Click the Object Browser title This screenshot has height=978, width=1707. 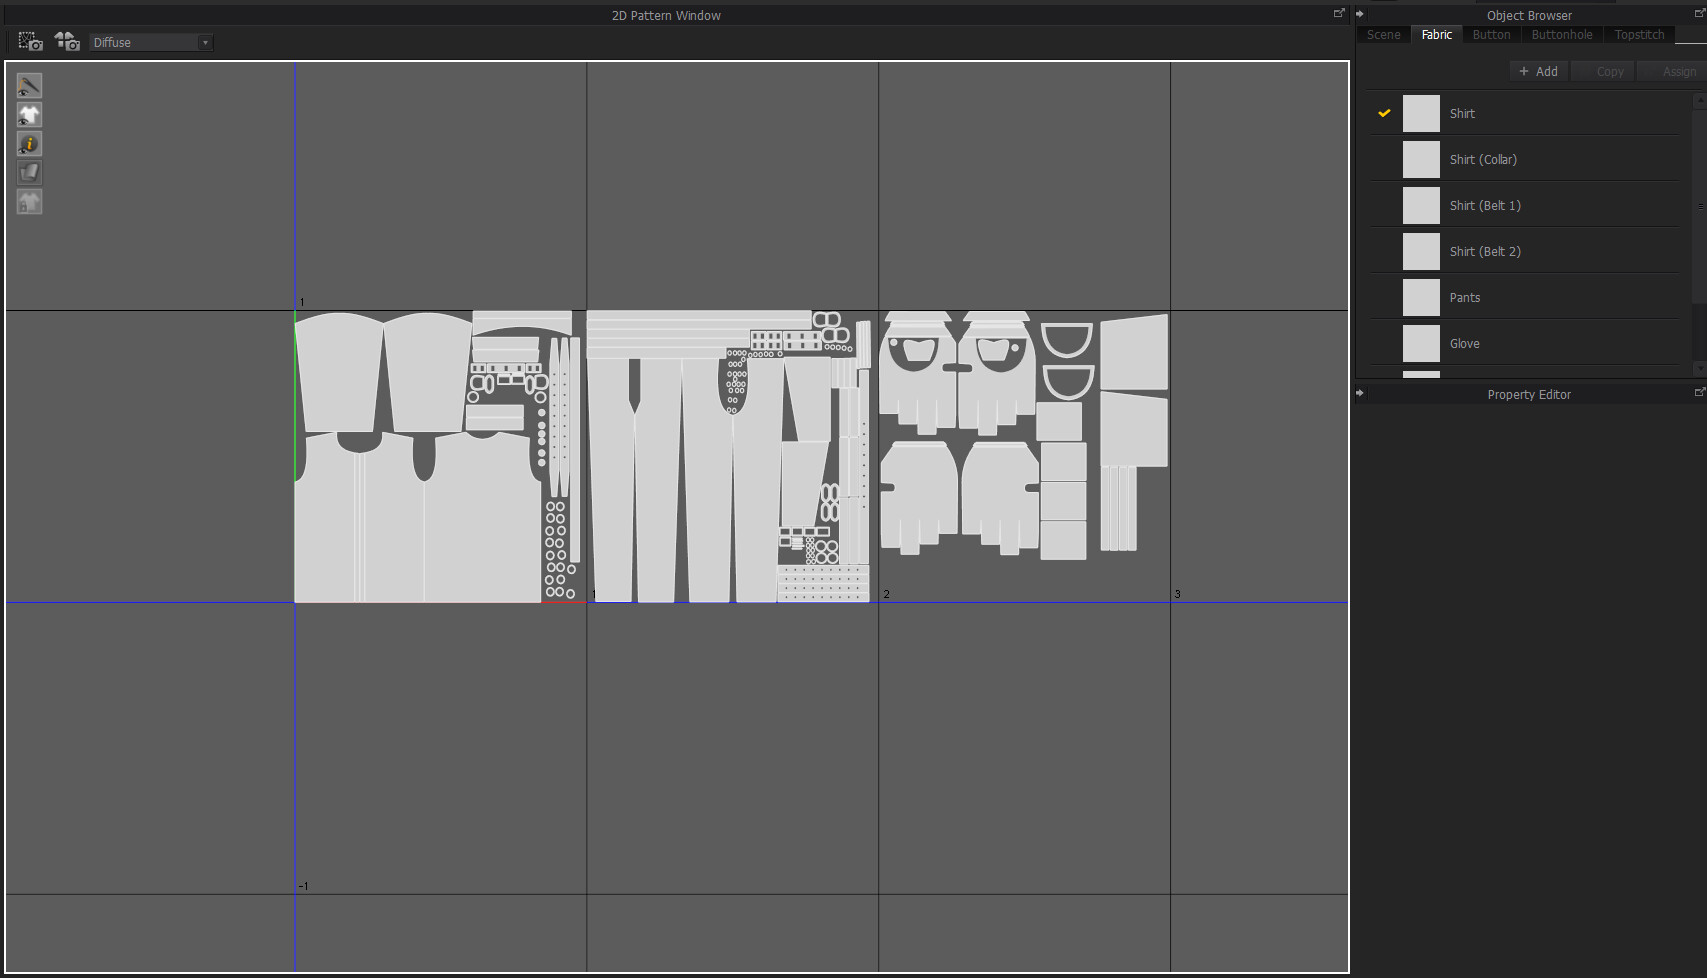[1529, 15]
